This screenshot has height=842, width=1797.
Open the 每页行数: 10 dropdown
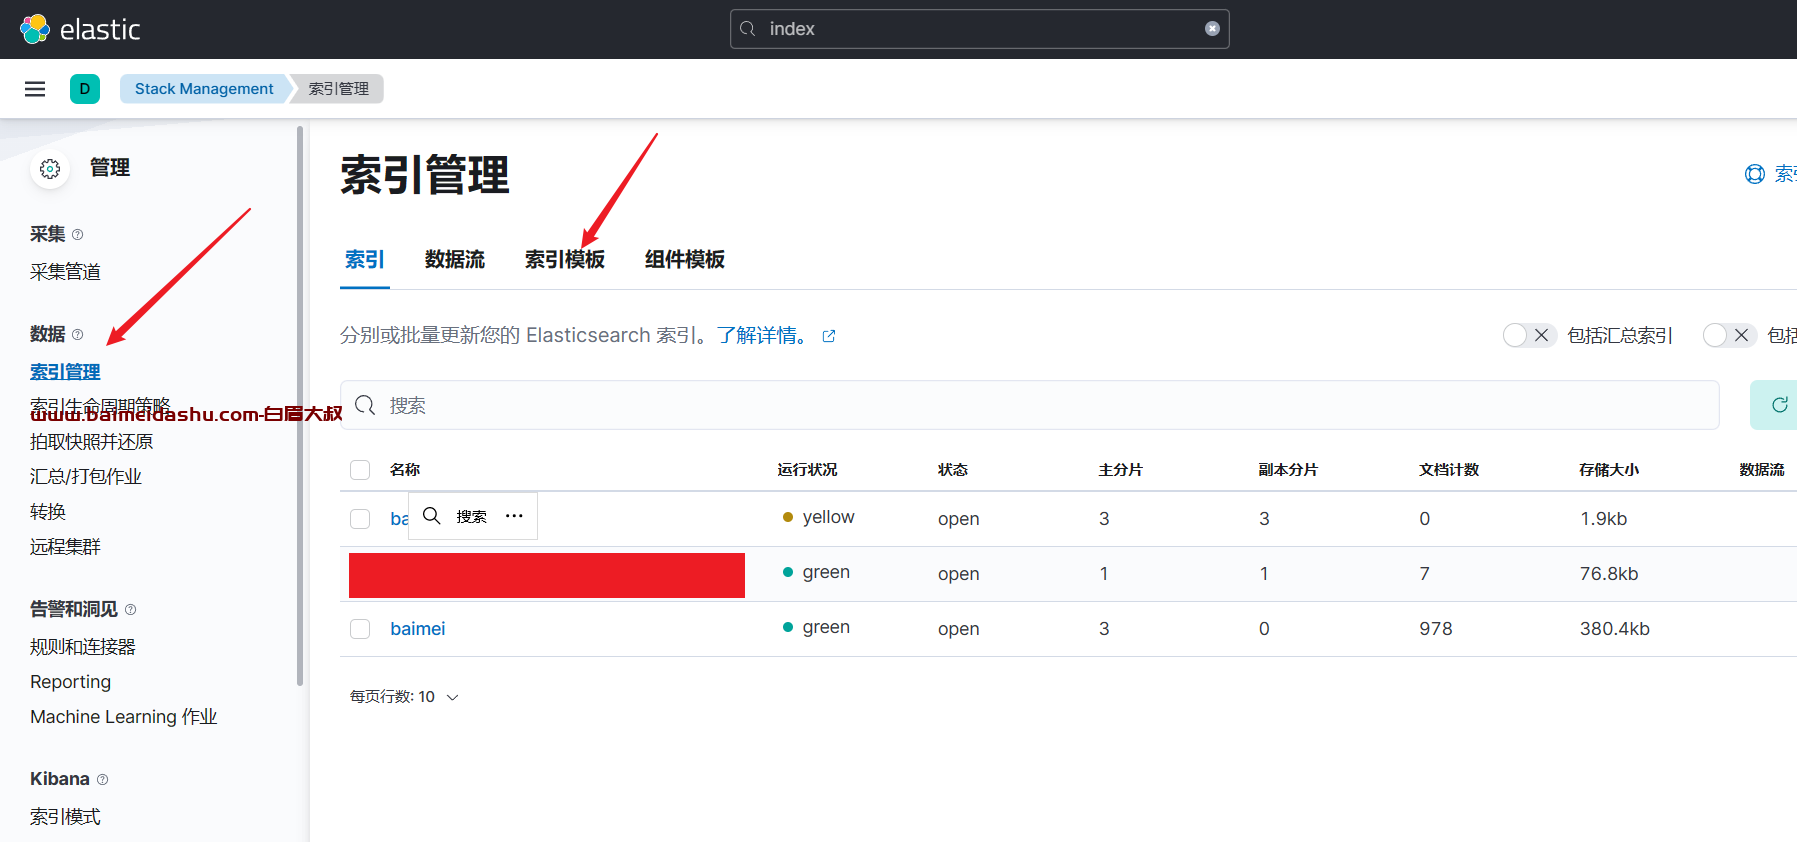404,697
